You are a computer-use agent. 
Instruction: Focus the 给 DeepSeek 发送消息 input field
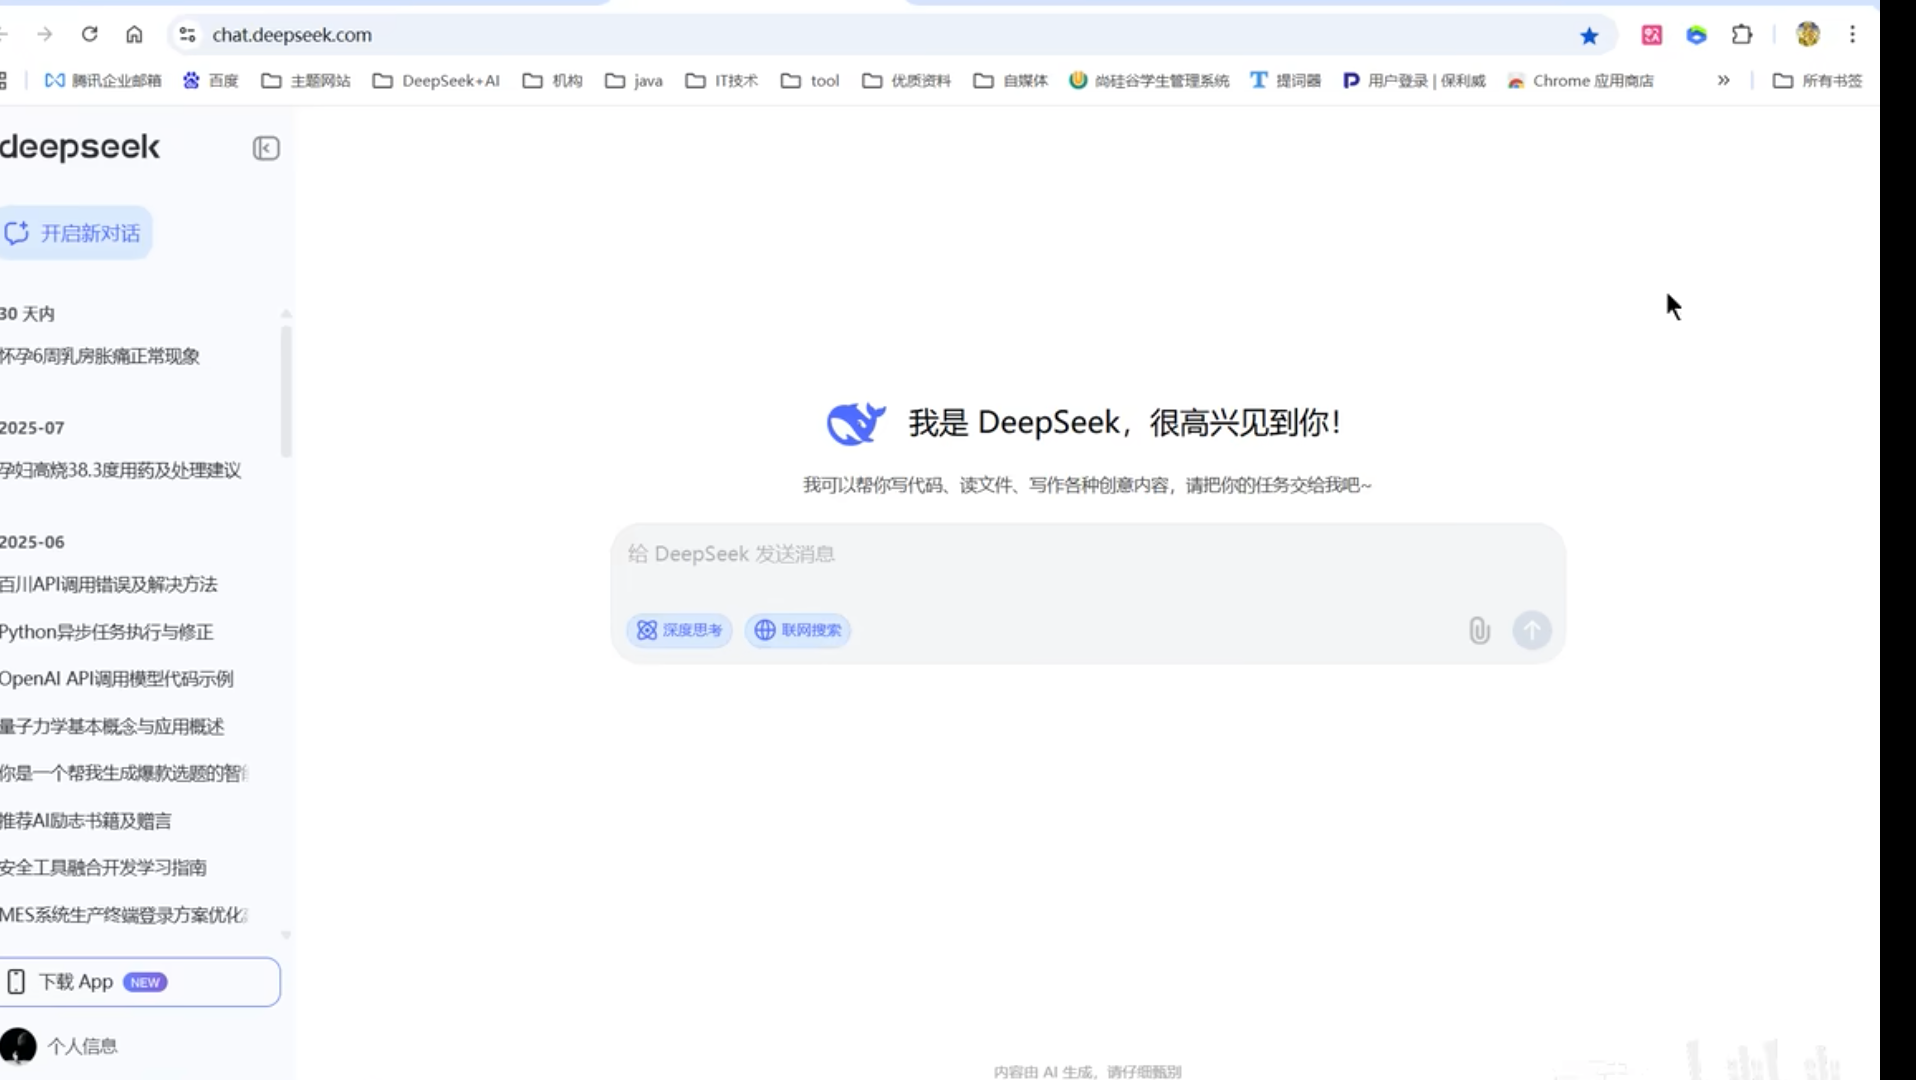pyautogui.click(x=1087, y=554)
